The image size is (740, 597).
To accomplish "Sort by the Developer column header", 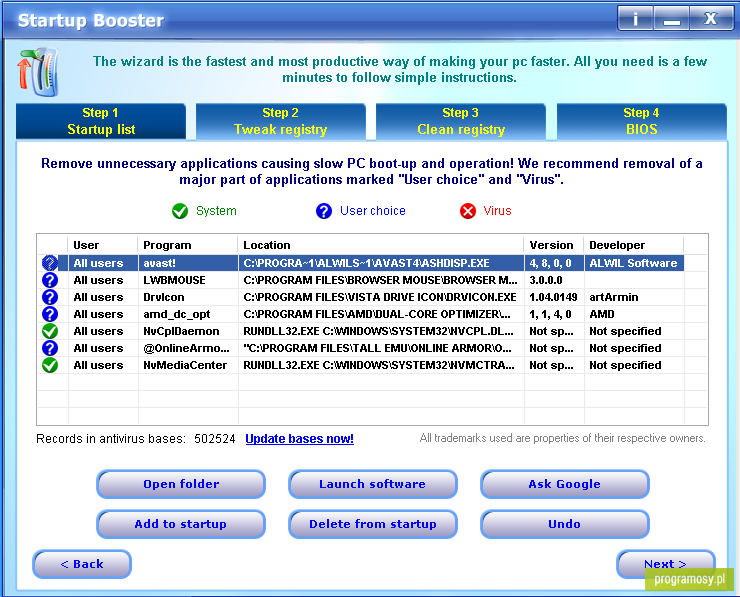I will pyautogui.click(x=634, y=245).
